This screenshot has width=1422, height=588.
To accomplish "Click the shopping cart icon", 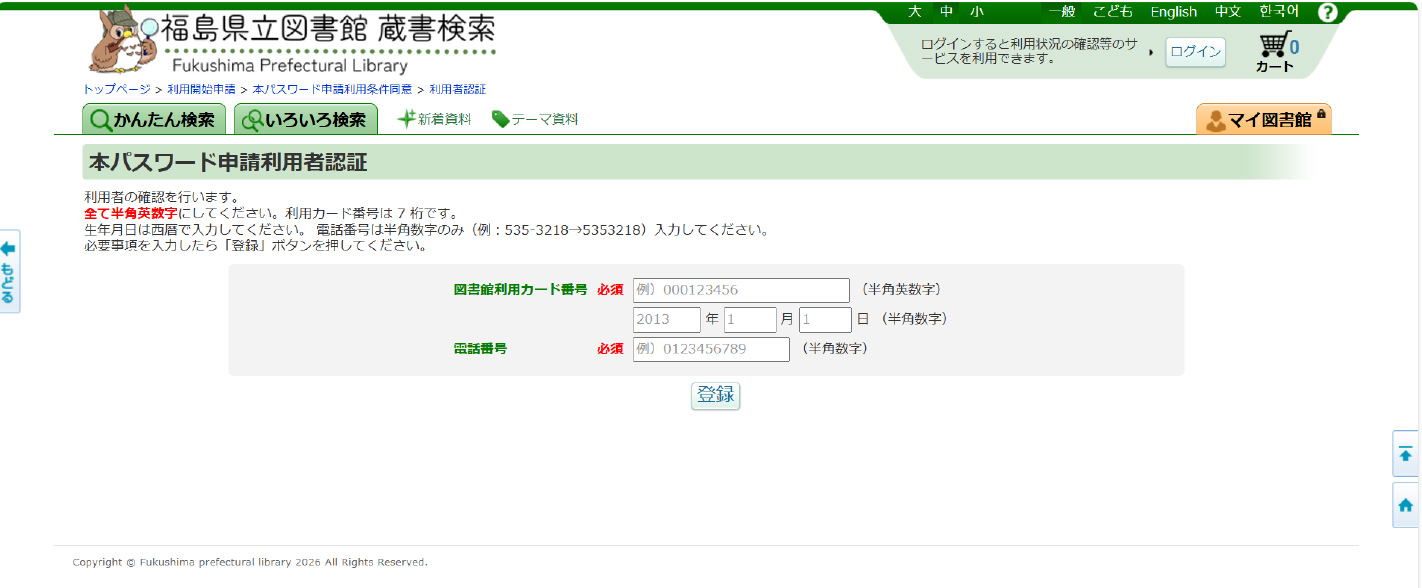I will (x=1273, y=47).
